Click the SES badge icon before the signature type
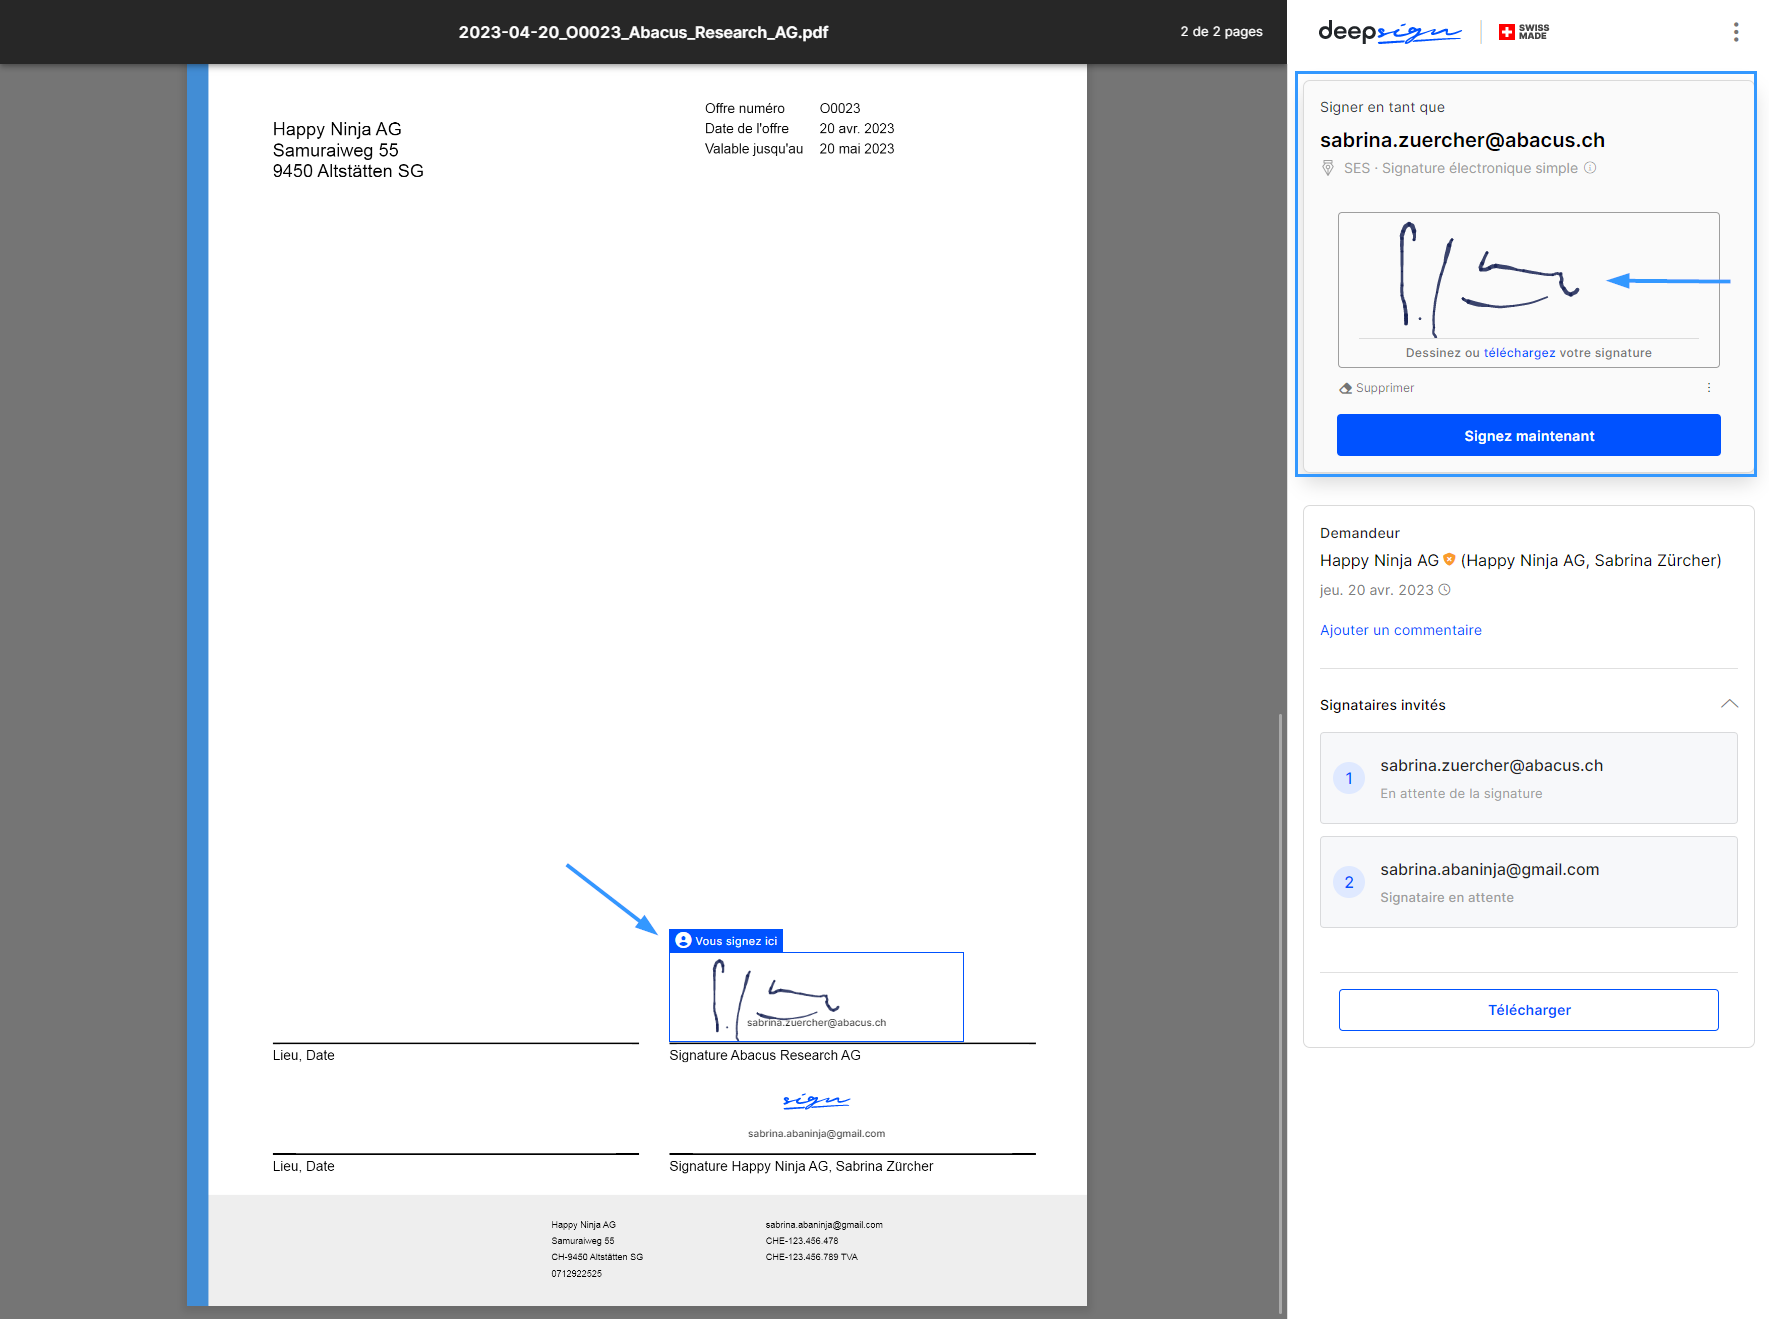Screen dimensions: 1769x1319 point(1328,168)
